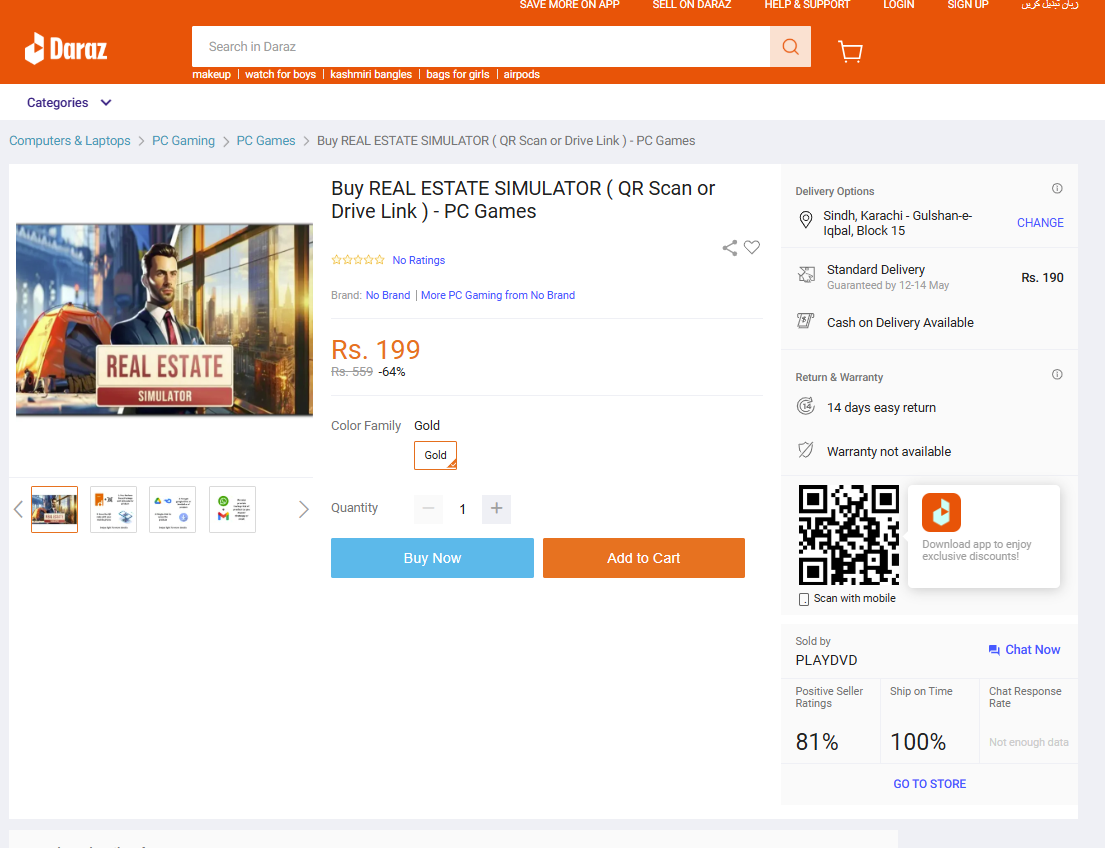Click the Login link
This screenshot has height=848, width=1105.
(x=899, y=5)
